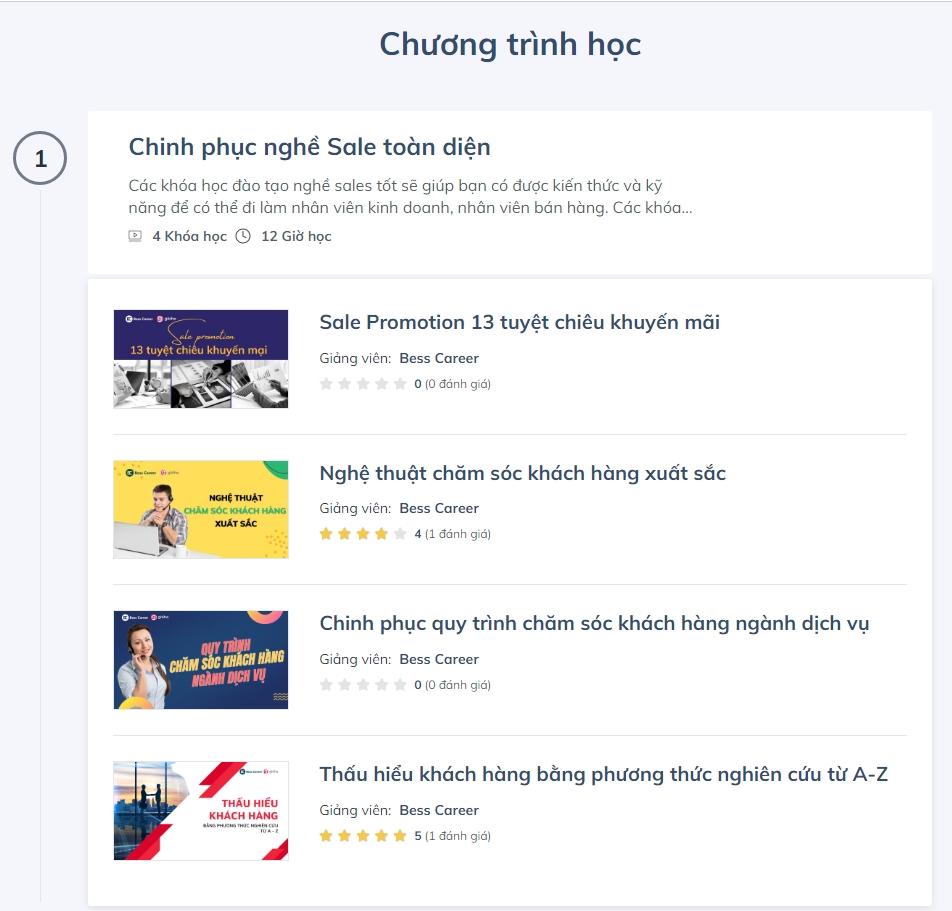Screen dimensions: 952x911
Task: Click the fourth filled star for 'Nghệ thuật chăm sóc khách hàng'
Action: (382, 533)
